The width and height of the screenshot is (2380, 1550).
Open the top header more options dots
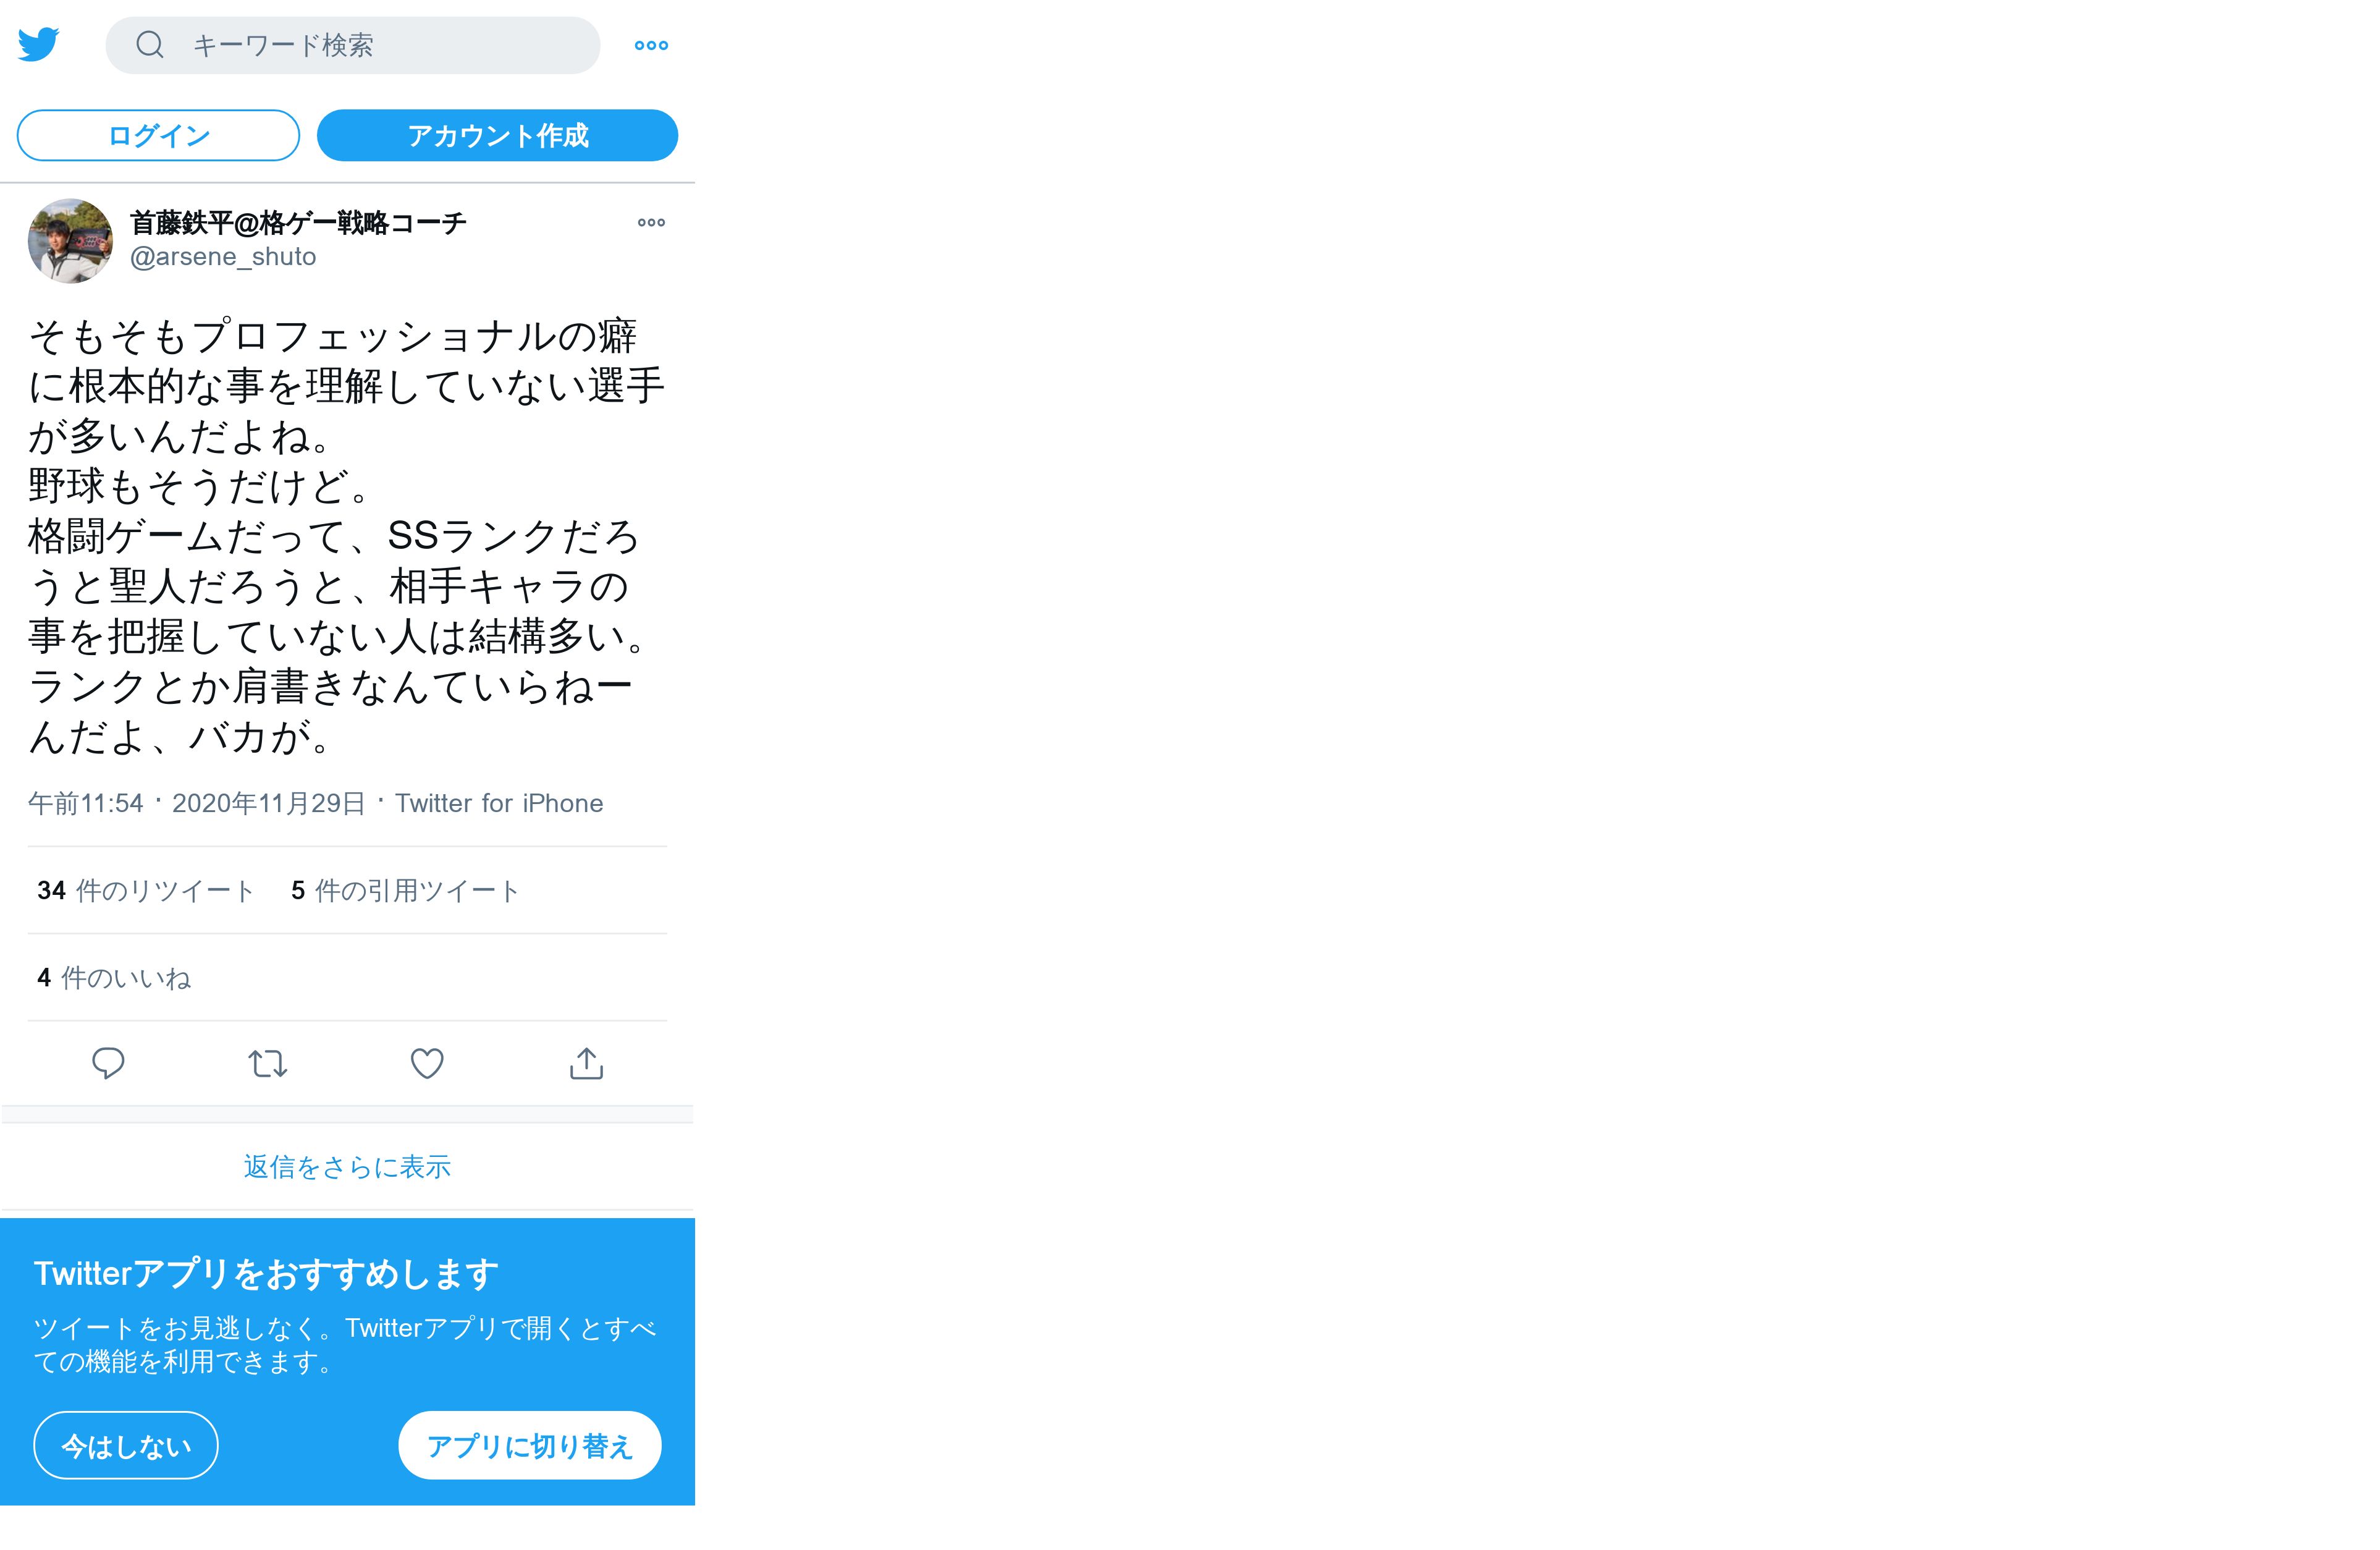pos(651,45)
